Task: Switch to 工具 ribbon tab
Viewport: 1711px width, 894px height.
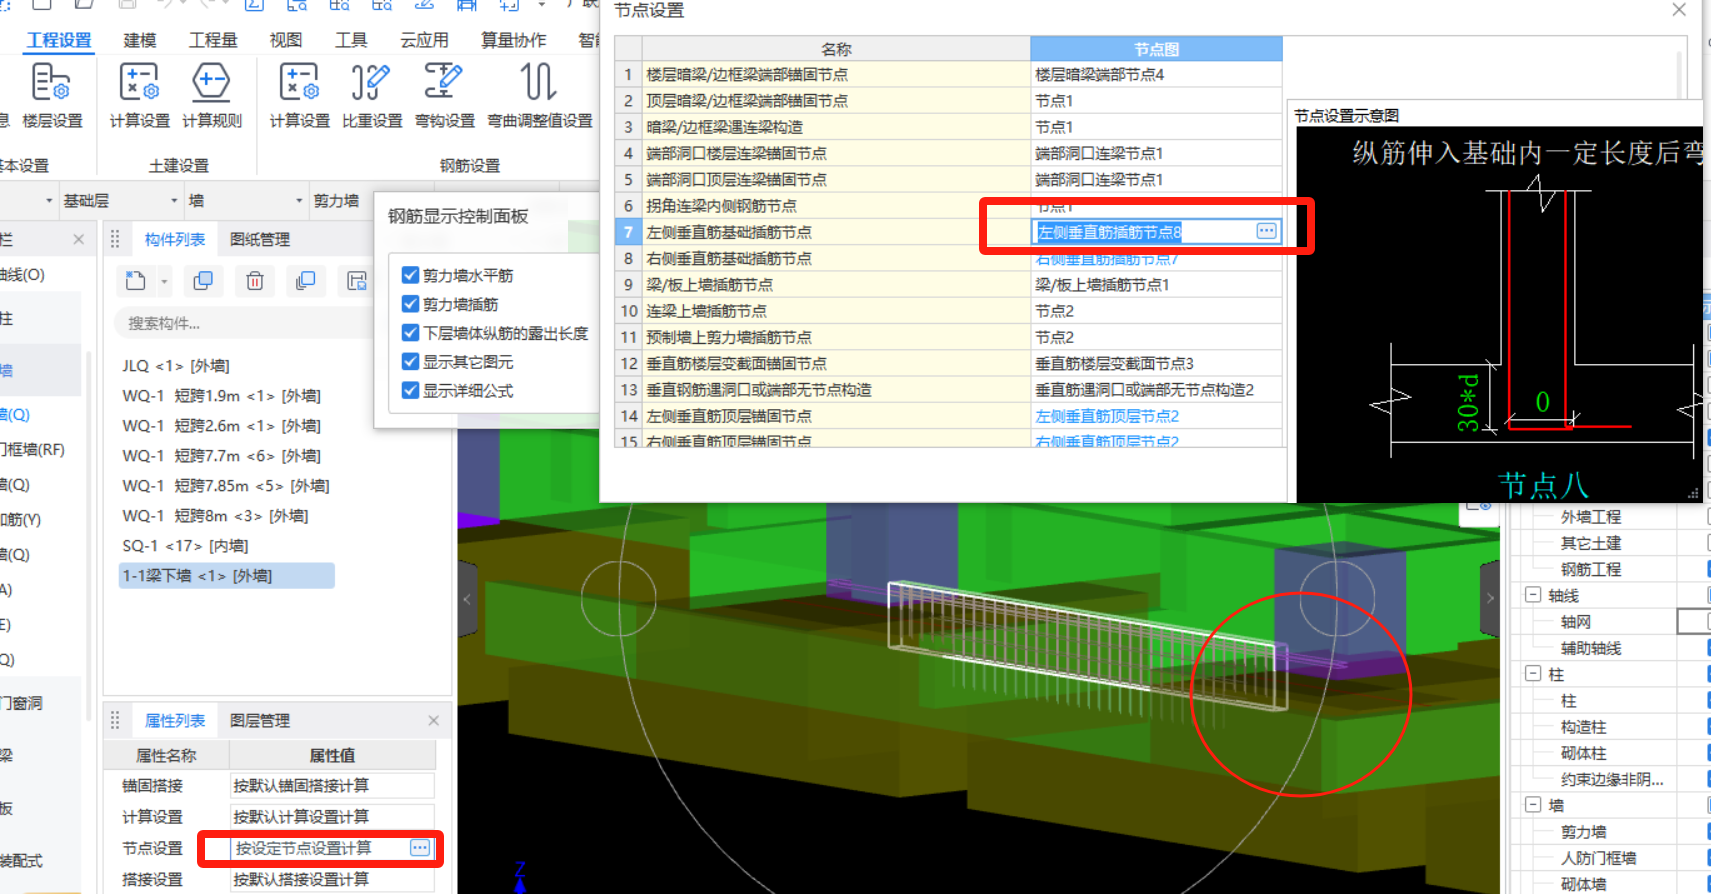Action: pyautogui.click(x=351, y=40)
